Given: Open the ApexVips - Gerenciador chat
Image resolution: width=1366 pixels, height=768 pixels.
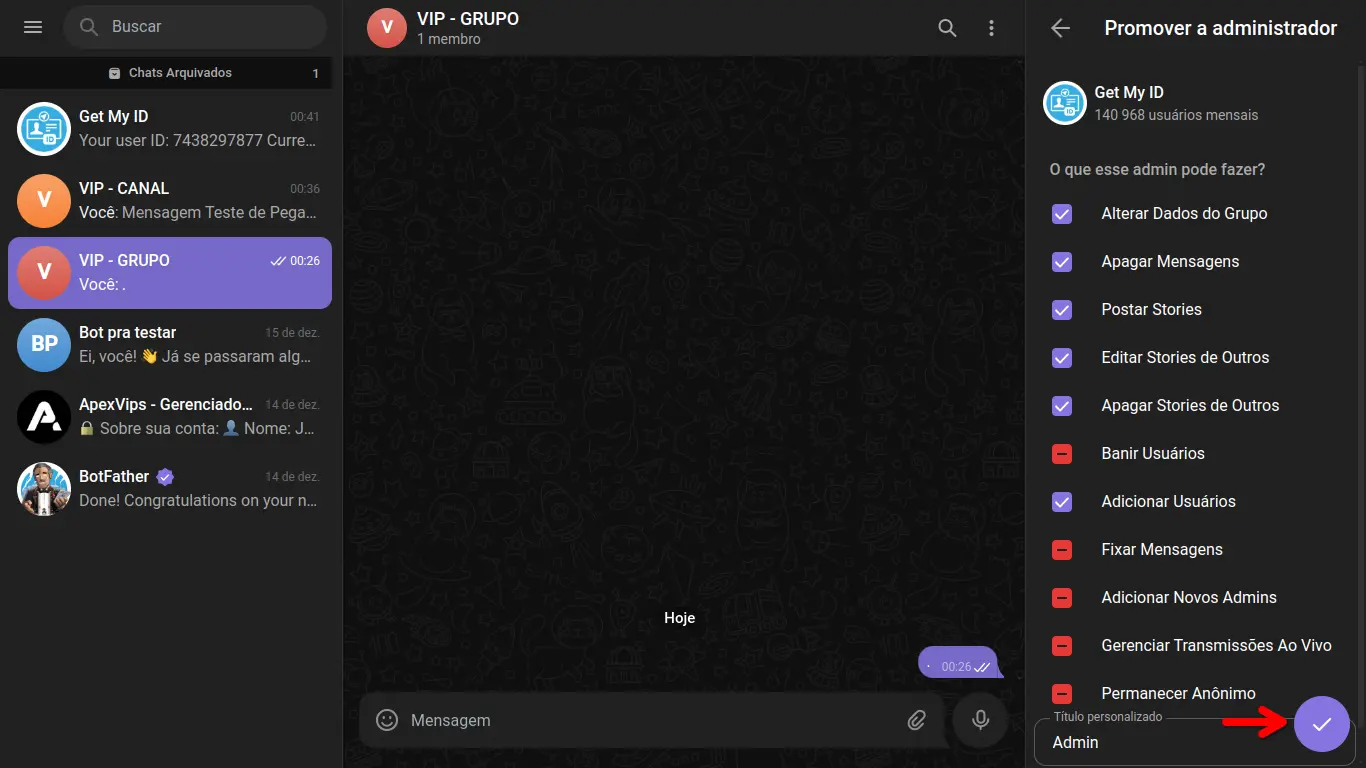Looking at the screenshot, I should [x=170, y=417].
